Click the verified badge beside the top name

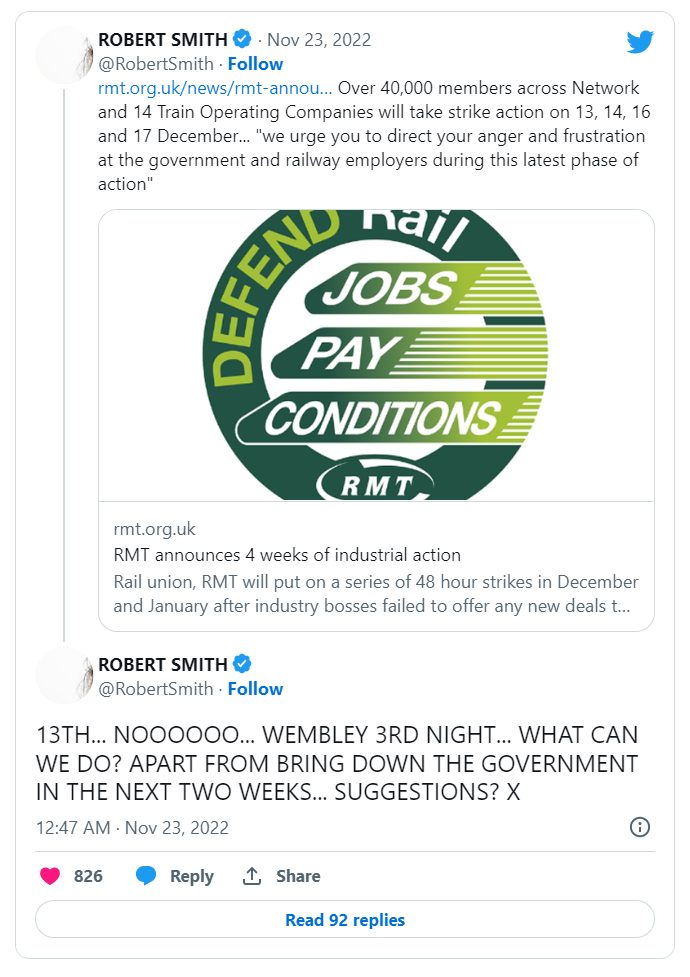click(242, 40)
